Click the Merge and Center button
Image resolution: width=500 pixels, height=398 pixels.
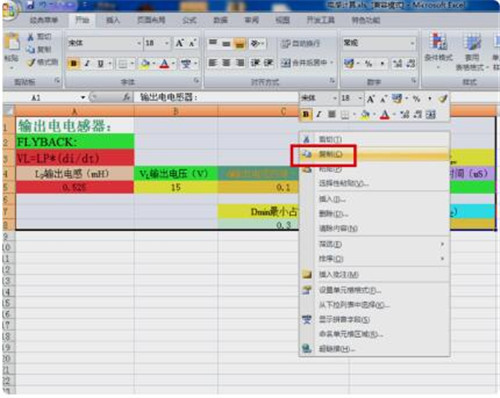pos(303,63)
